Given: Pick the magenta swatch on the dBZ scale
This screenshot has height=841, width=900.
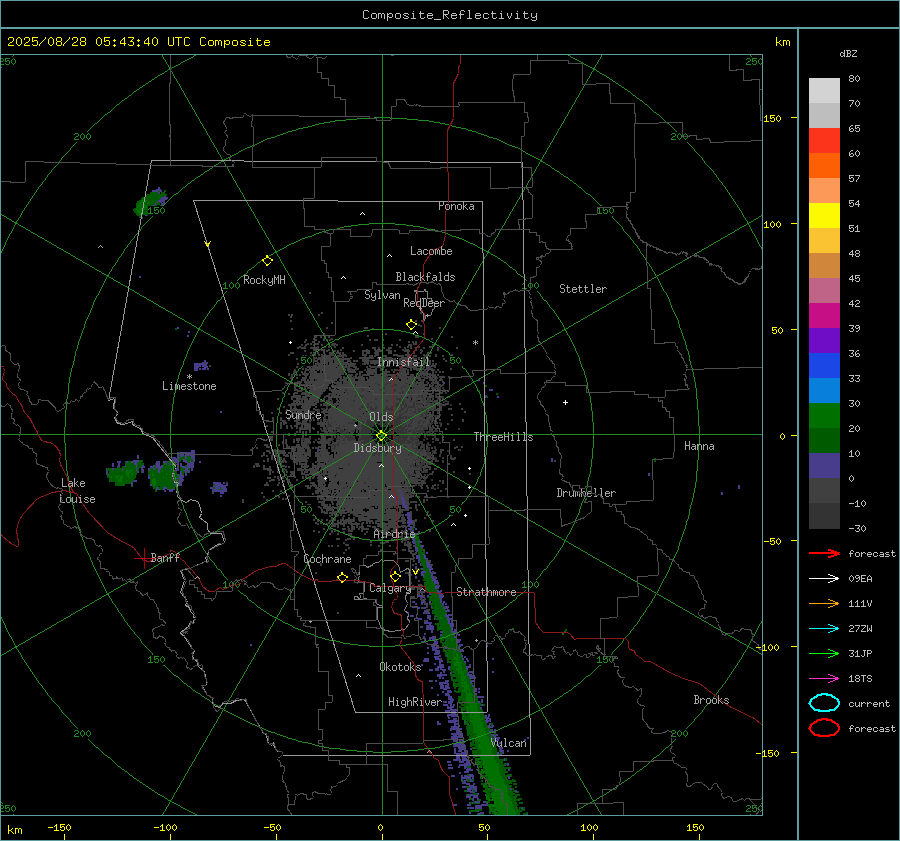Looking at the screenshot, I should [x=824, y=316].
